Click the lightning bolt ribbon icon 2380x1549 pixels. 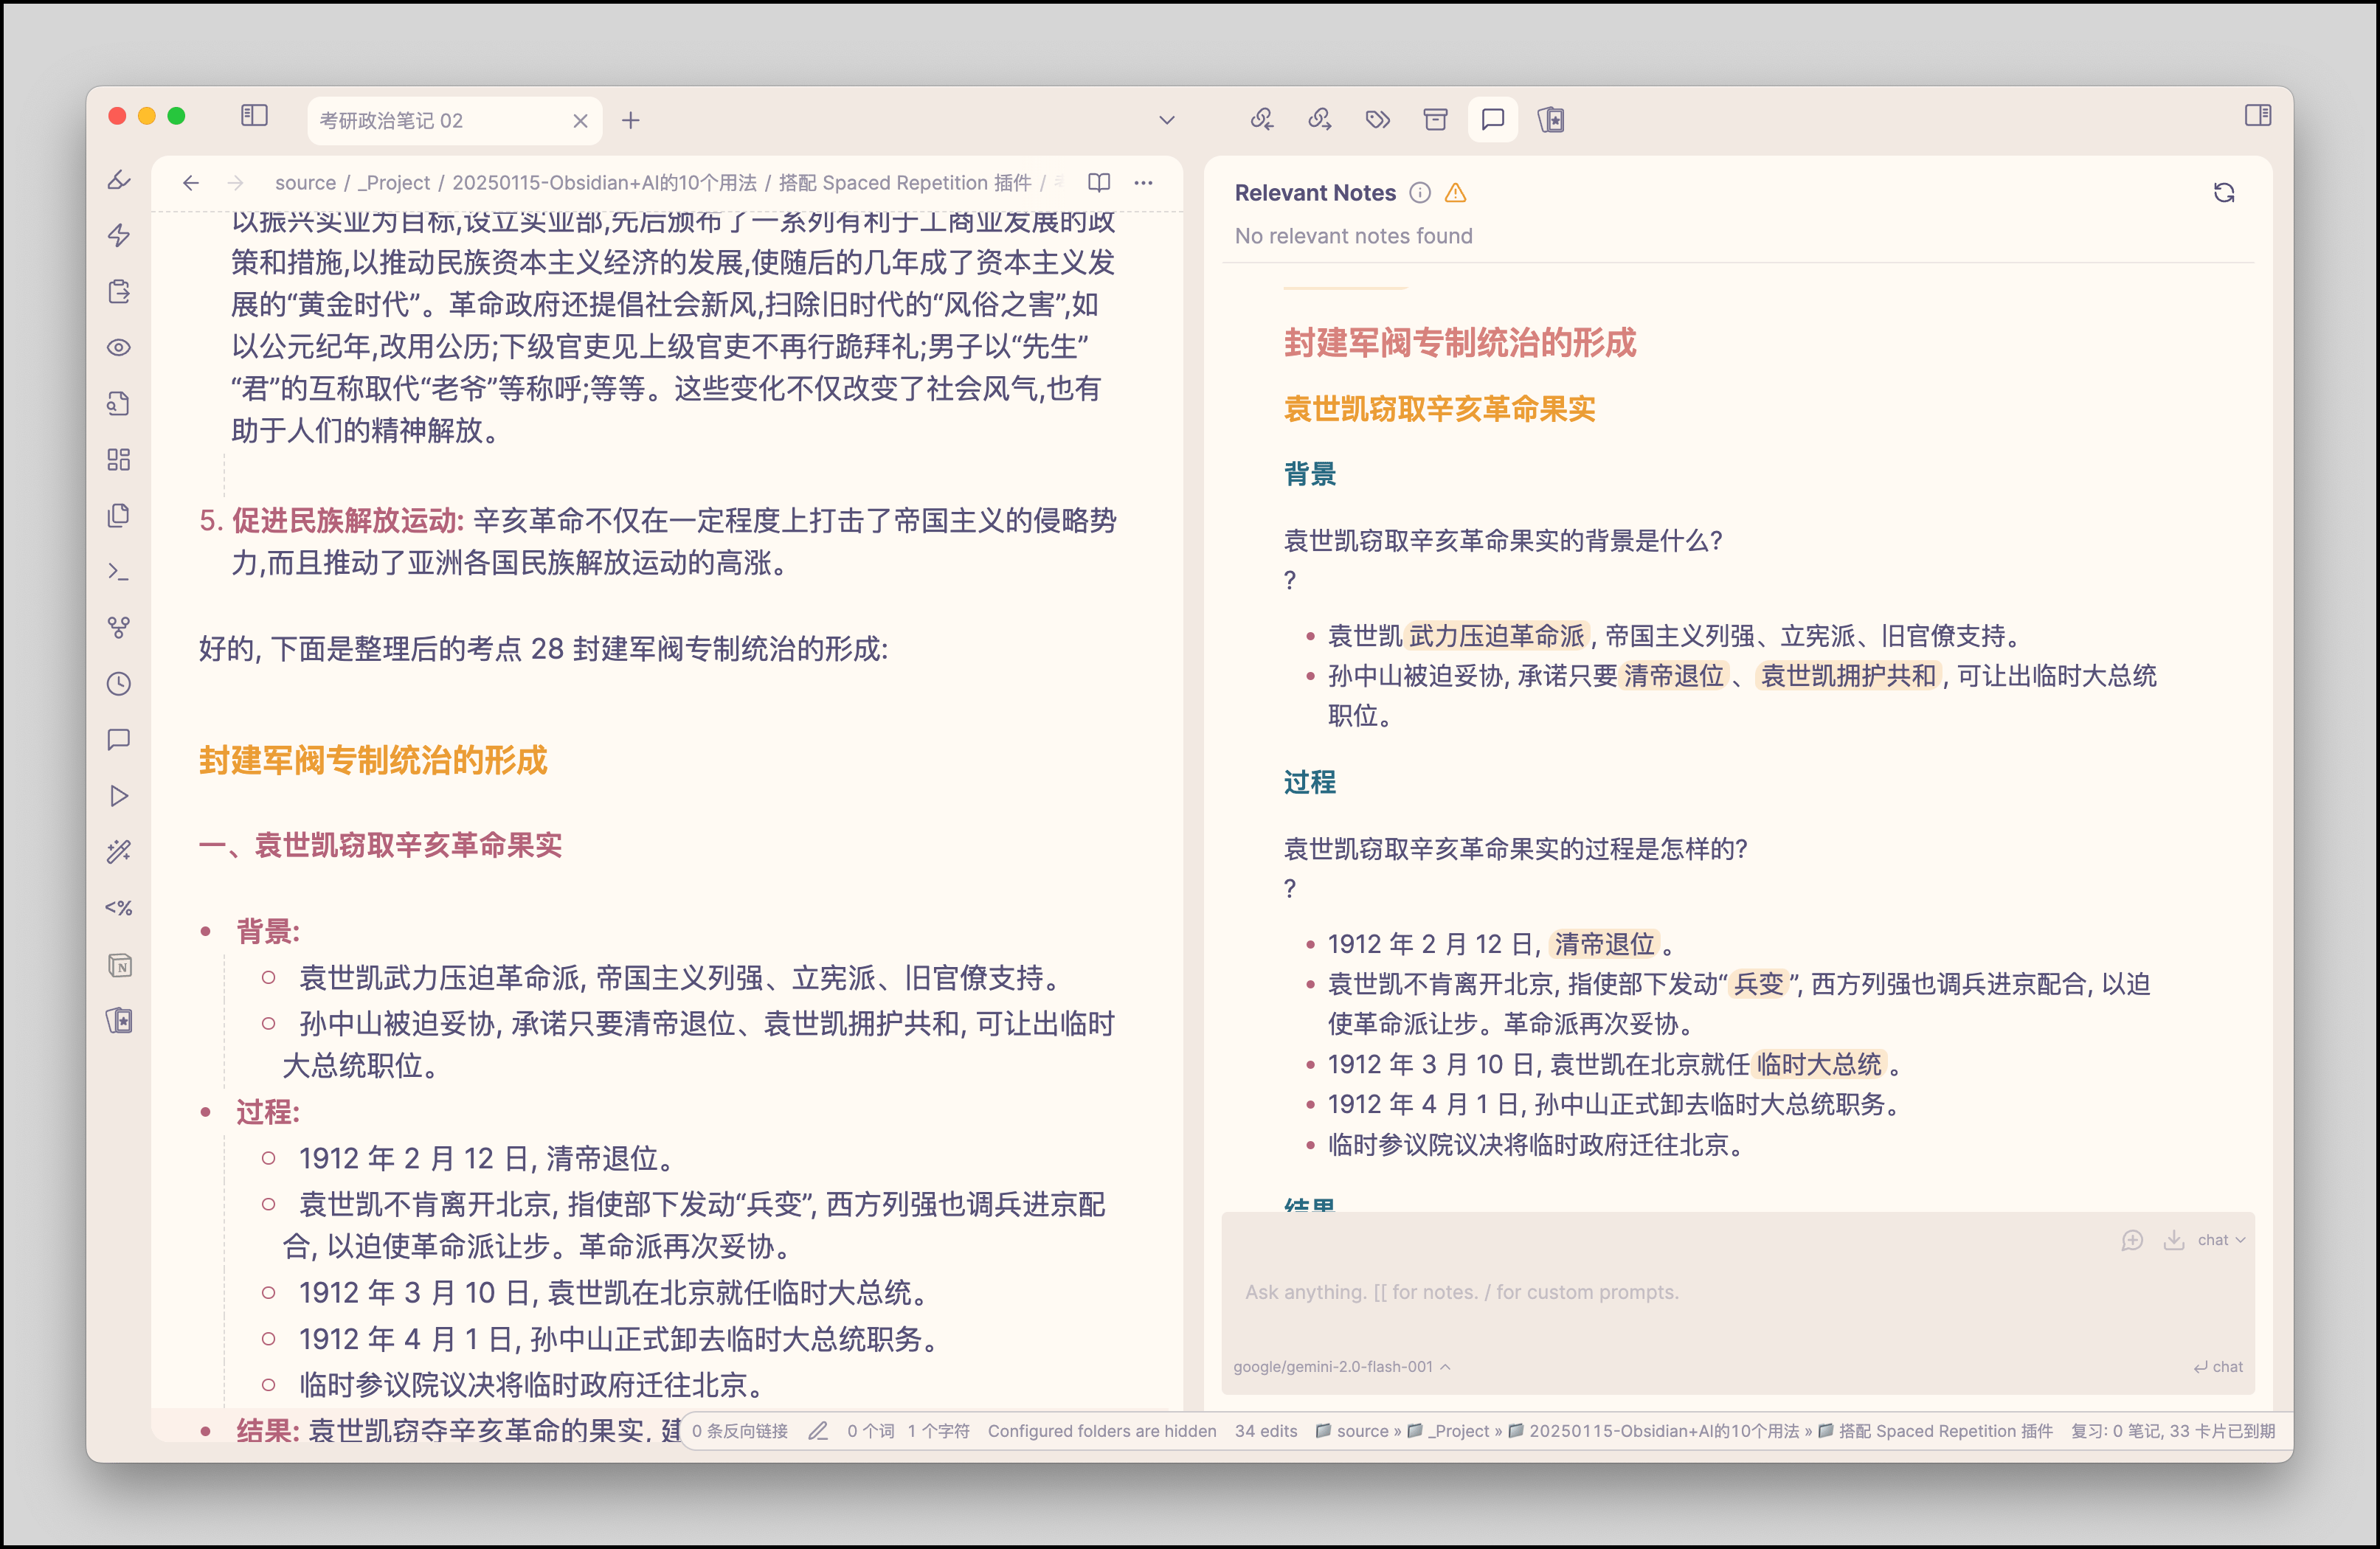119,236
